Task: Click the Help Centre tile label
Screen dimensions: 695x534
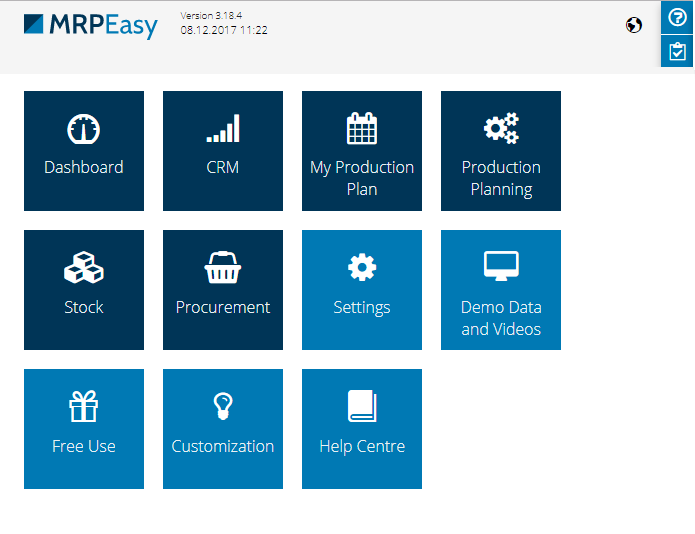Action: pyautogui.click(x=362, y=447)
